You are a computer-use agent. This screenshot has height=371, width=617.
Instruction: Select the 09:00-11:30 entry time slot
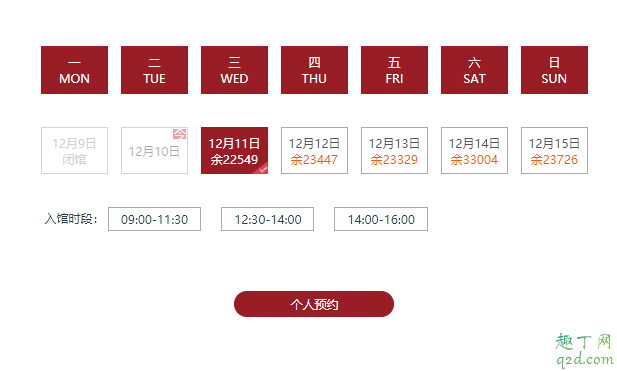click(154, 219)
